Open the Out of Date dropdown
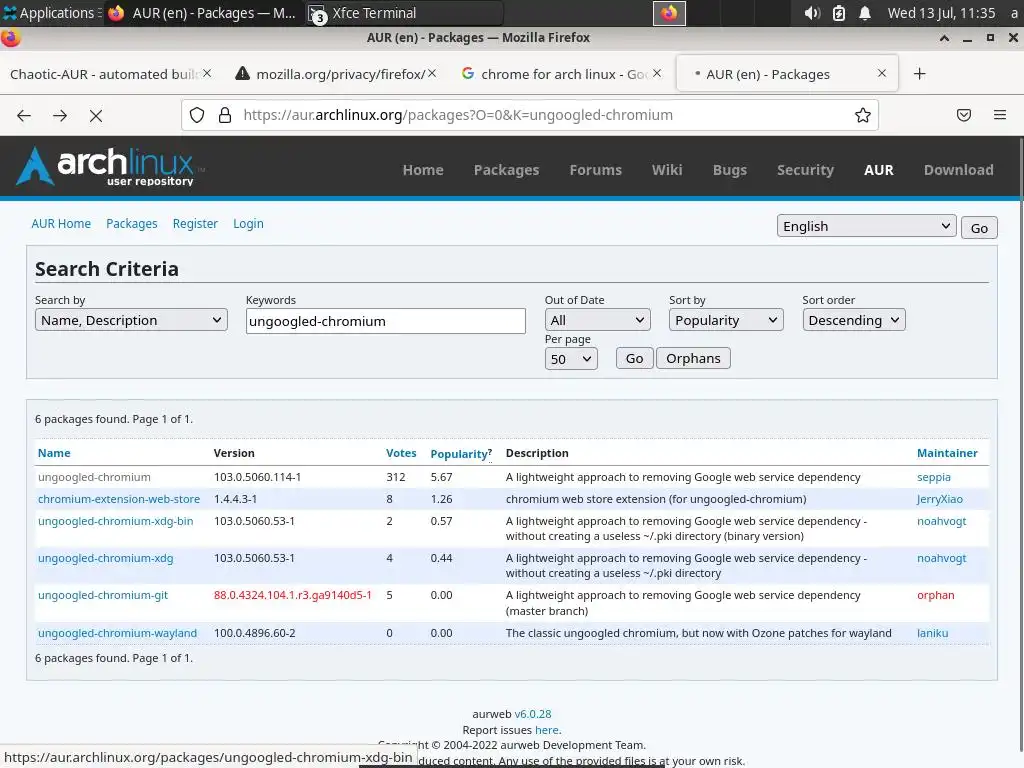1024x768 pixels. tap(598, 320)
